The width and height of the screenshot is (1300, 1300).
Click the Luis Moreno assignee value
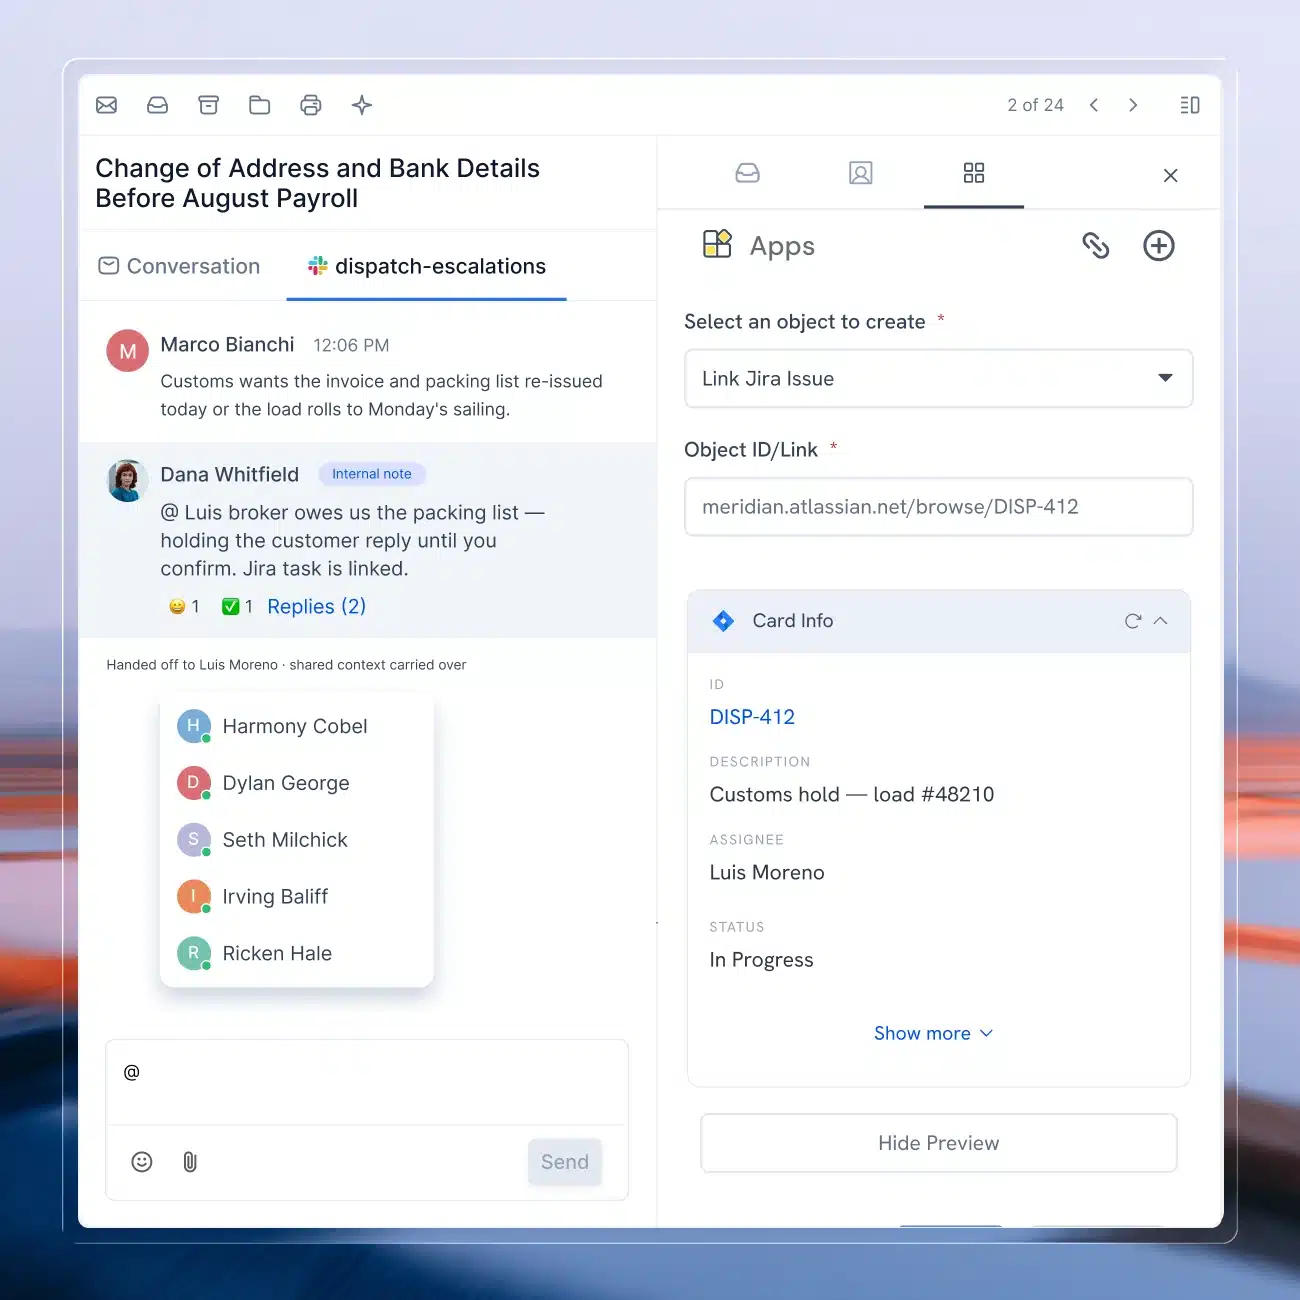767,873
